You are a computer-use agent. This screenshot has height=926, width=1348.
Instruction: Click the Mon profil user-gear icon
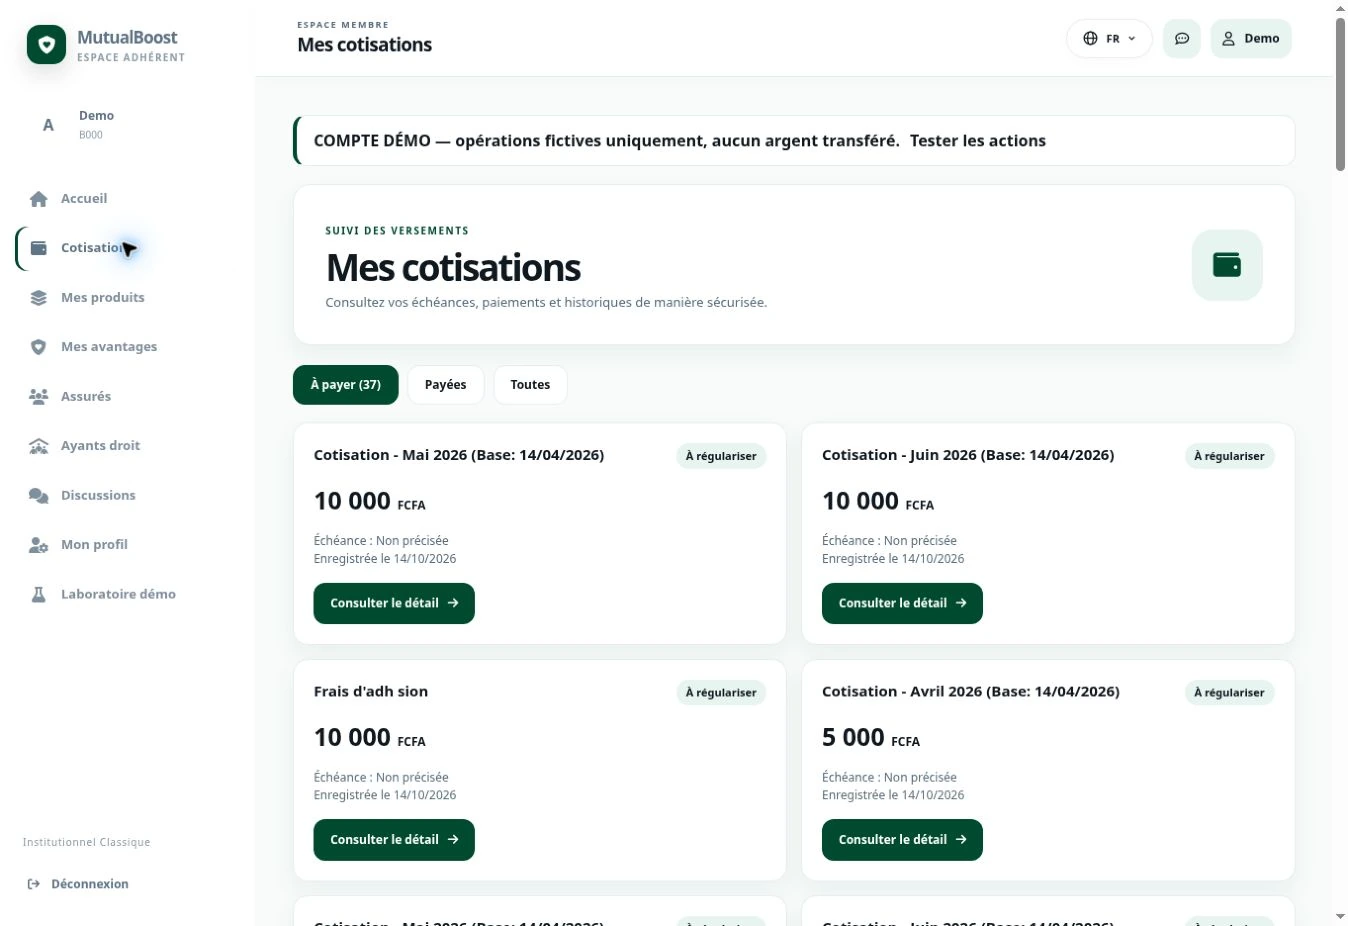pyautogui.click(x=39, y=545)
